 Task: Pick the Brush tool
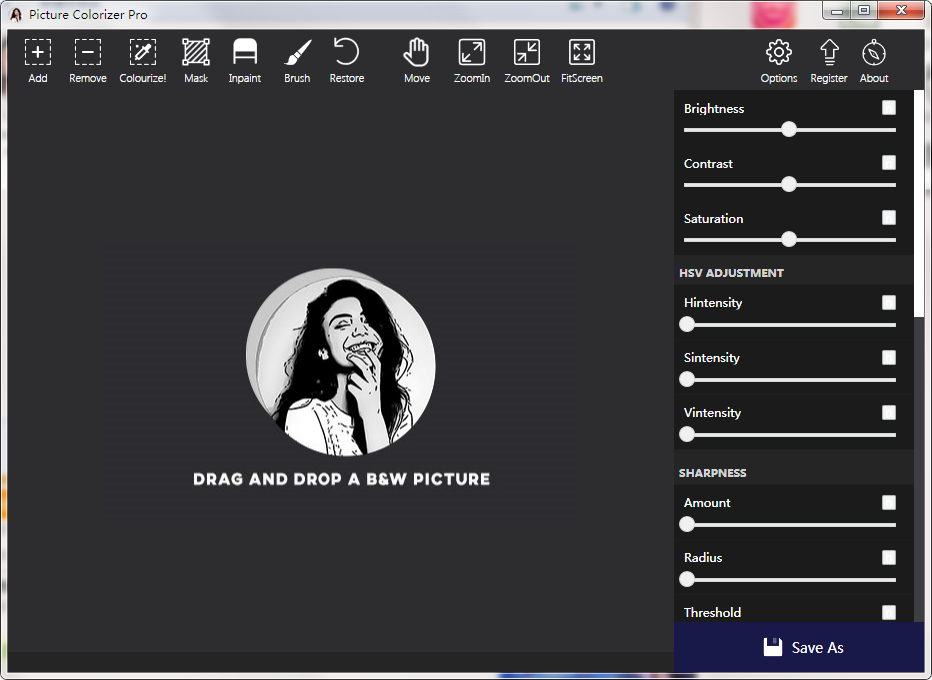click(x=297, y=53)
